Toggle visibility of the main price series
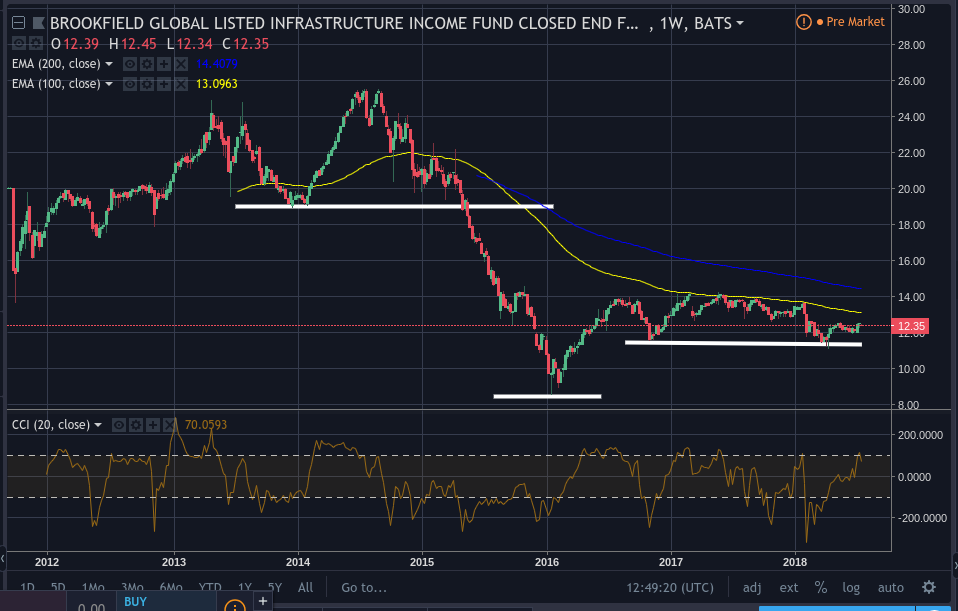Image resolution: width=958 pixels, height=611 pixels. click(19, 43)
